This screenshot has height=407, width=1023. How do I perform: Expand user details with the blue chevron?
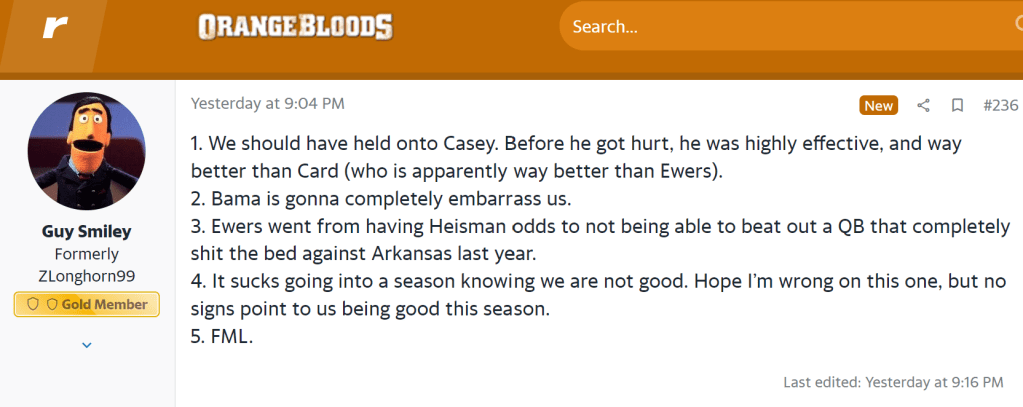[86, 345]
